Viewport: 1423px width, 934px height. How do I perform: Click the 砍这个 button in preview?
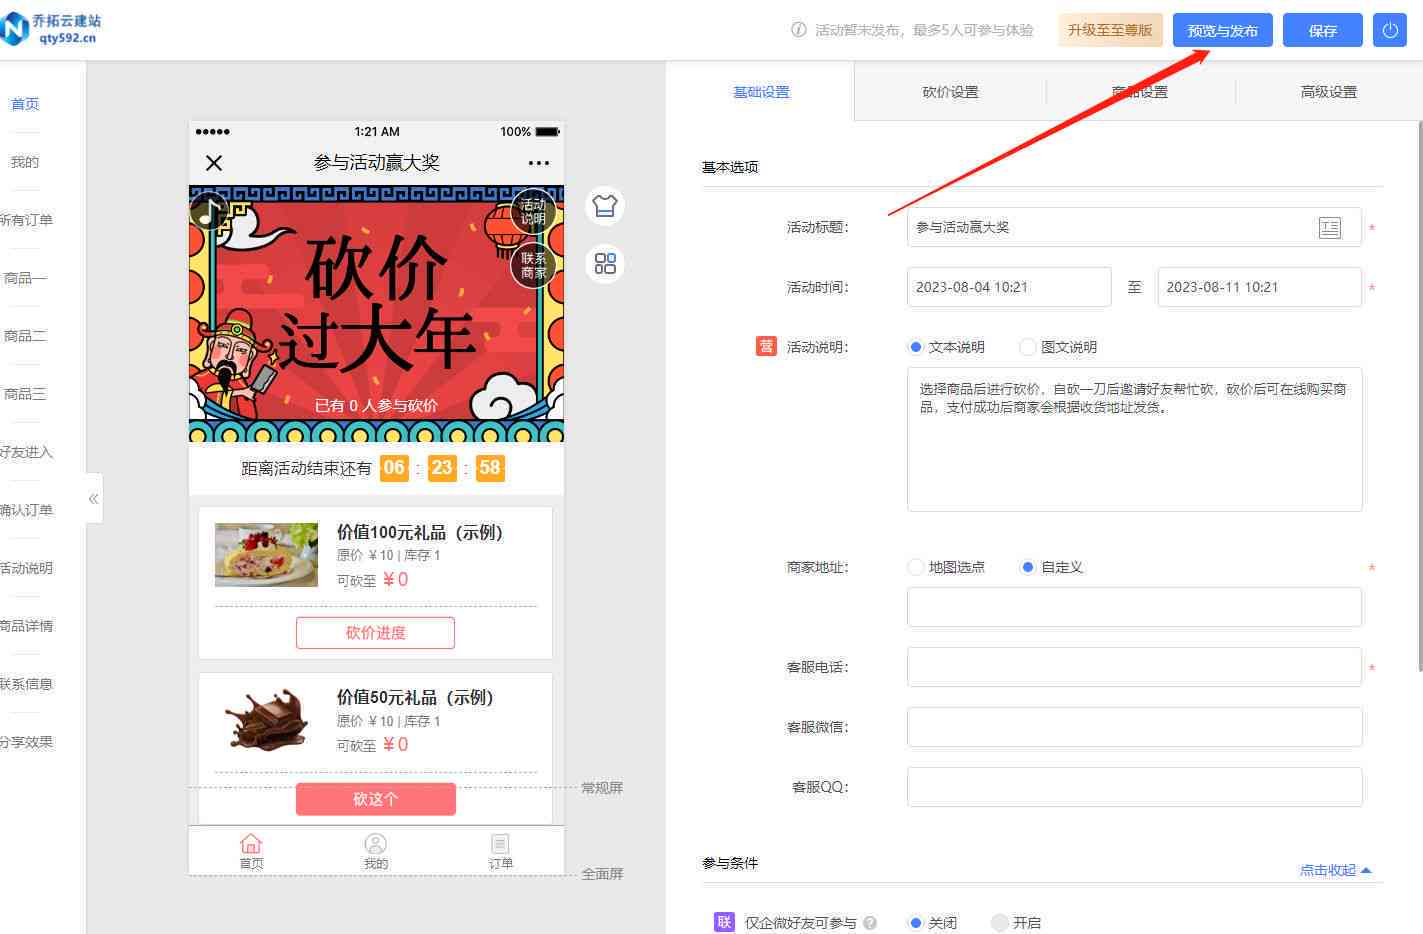tap(375, 798)
